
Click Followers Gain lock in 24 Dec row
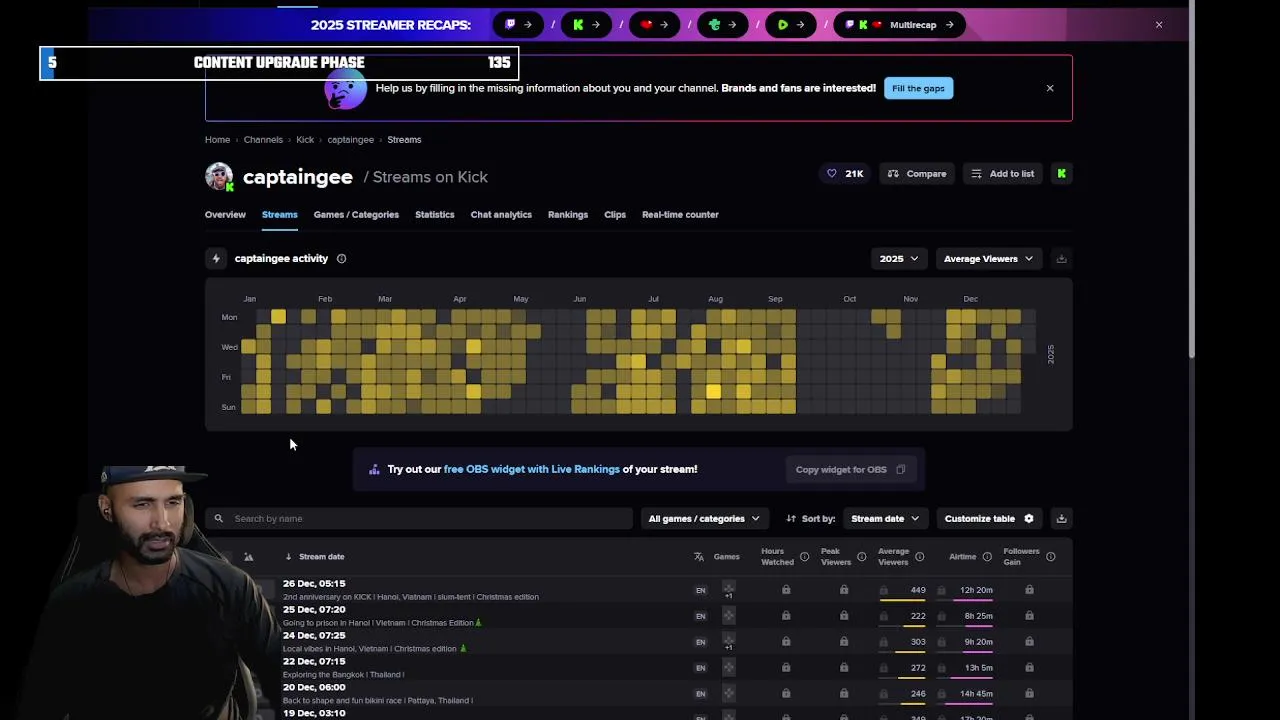click(1029, 642)
